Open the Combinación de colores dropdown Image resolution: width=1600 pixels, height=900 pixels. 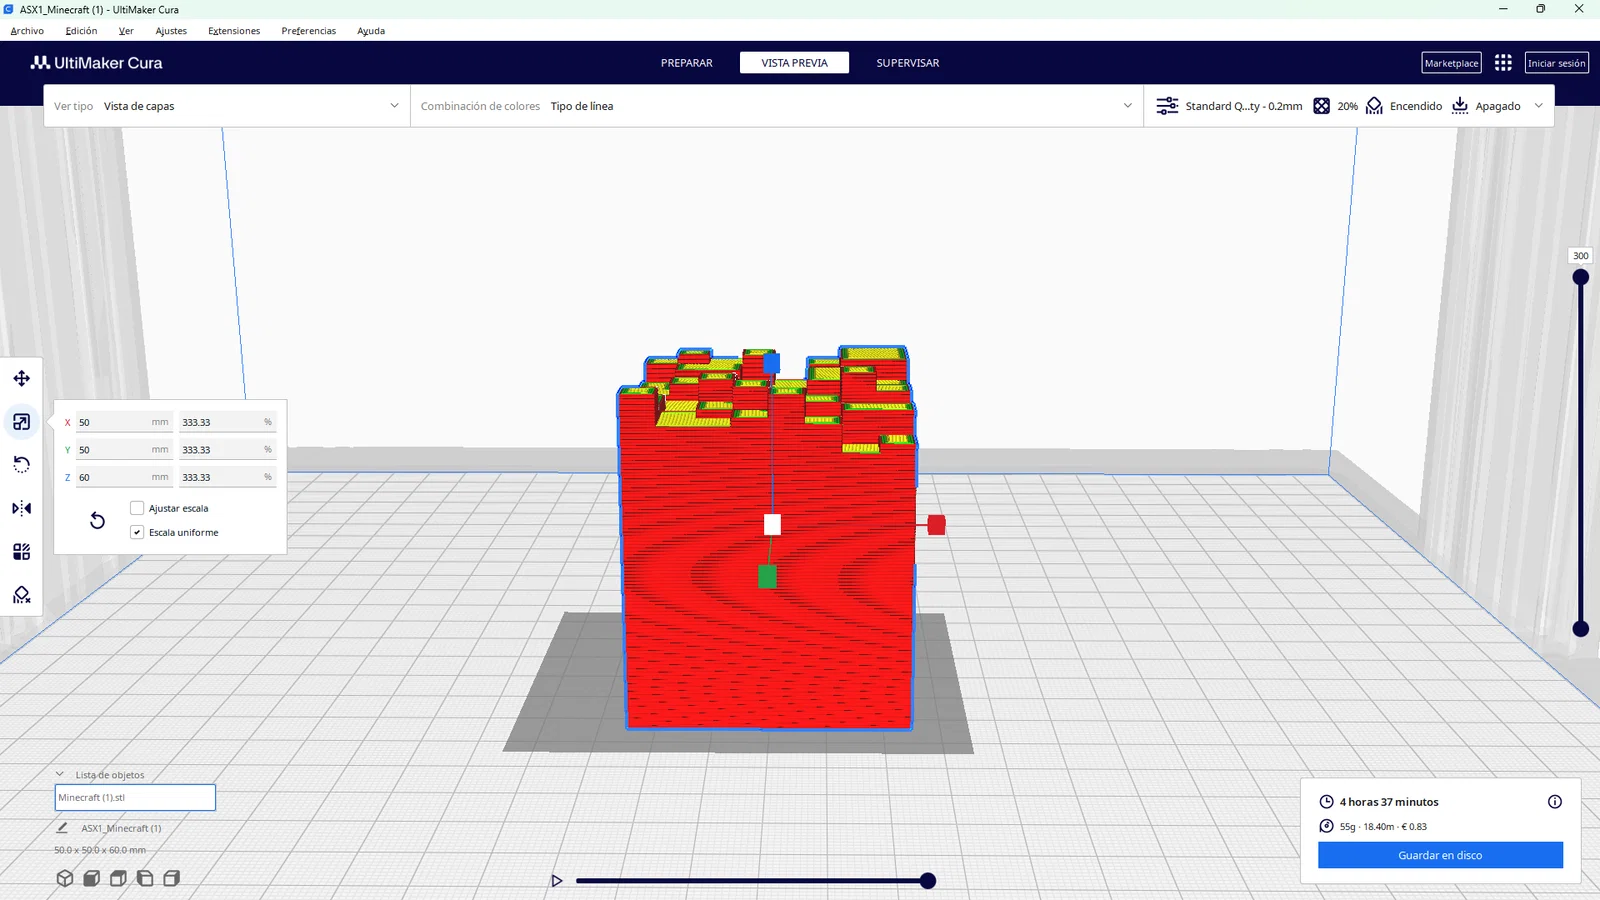tap(777, 106)
